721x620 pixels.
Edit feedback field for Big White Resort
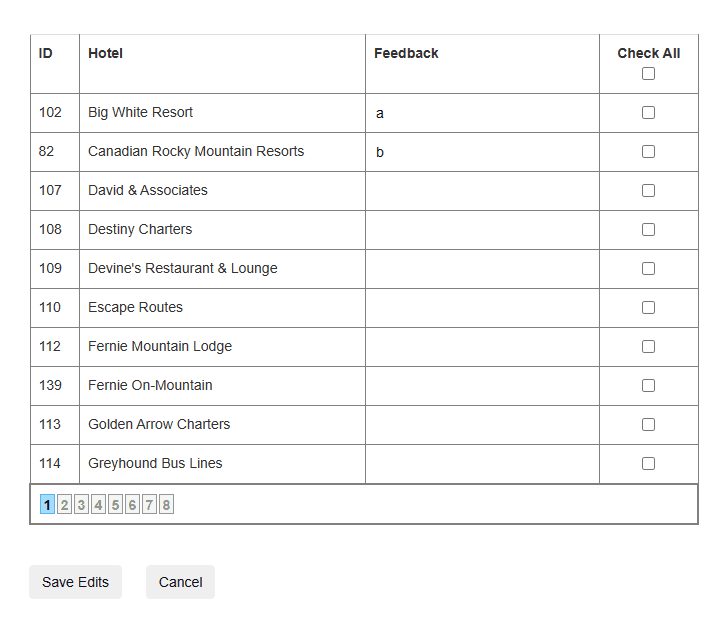click(x=481, y=113)
